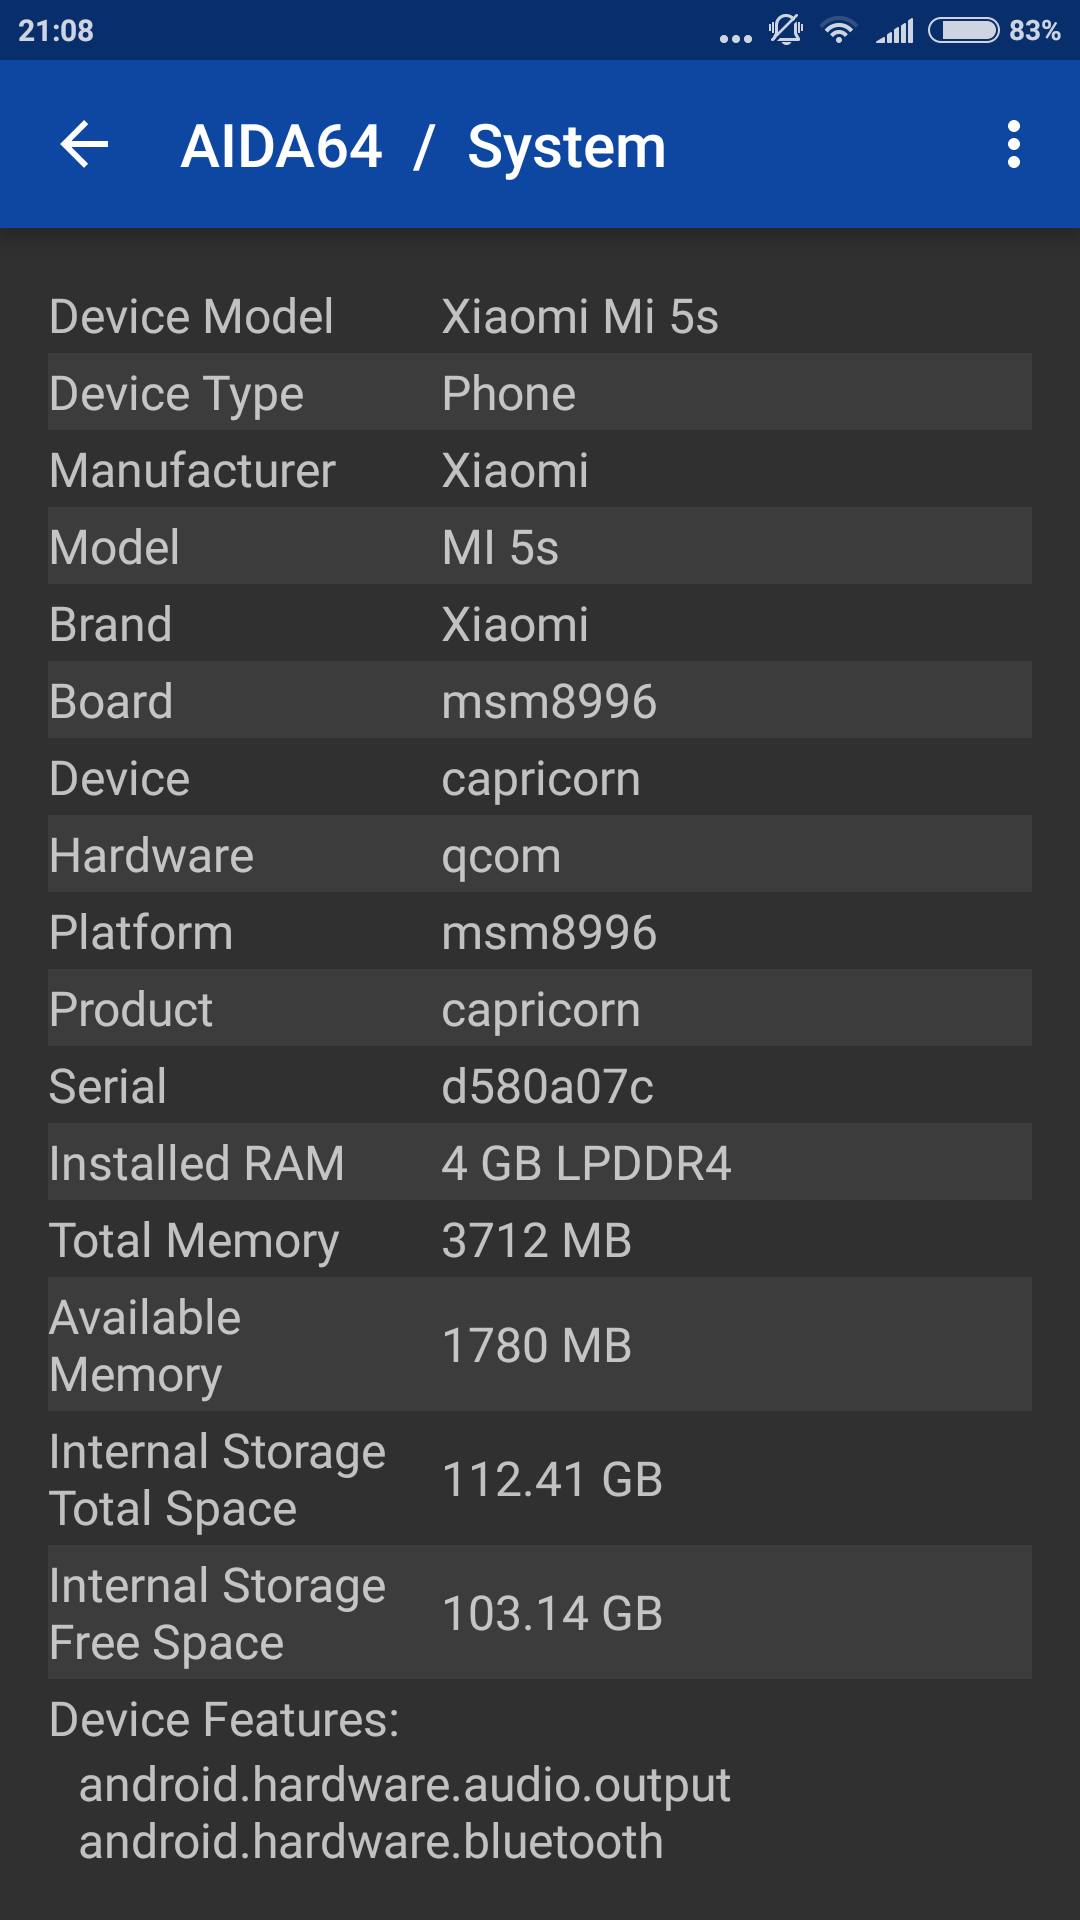This screenshot has width=1080, height=1920.
Task: Select the AIDA64 / System title
Action: [423, 147]
